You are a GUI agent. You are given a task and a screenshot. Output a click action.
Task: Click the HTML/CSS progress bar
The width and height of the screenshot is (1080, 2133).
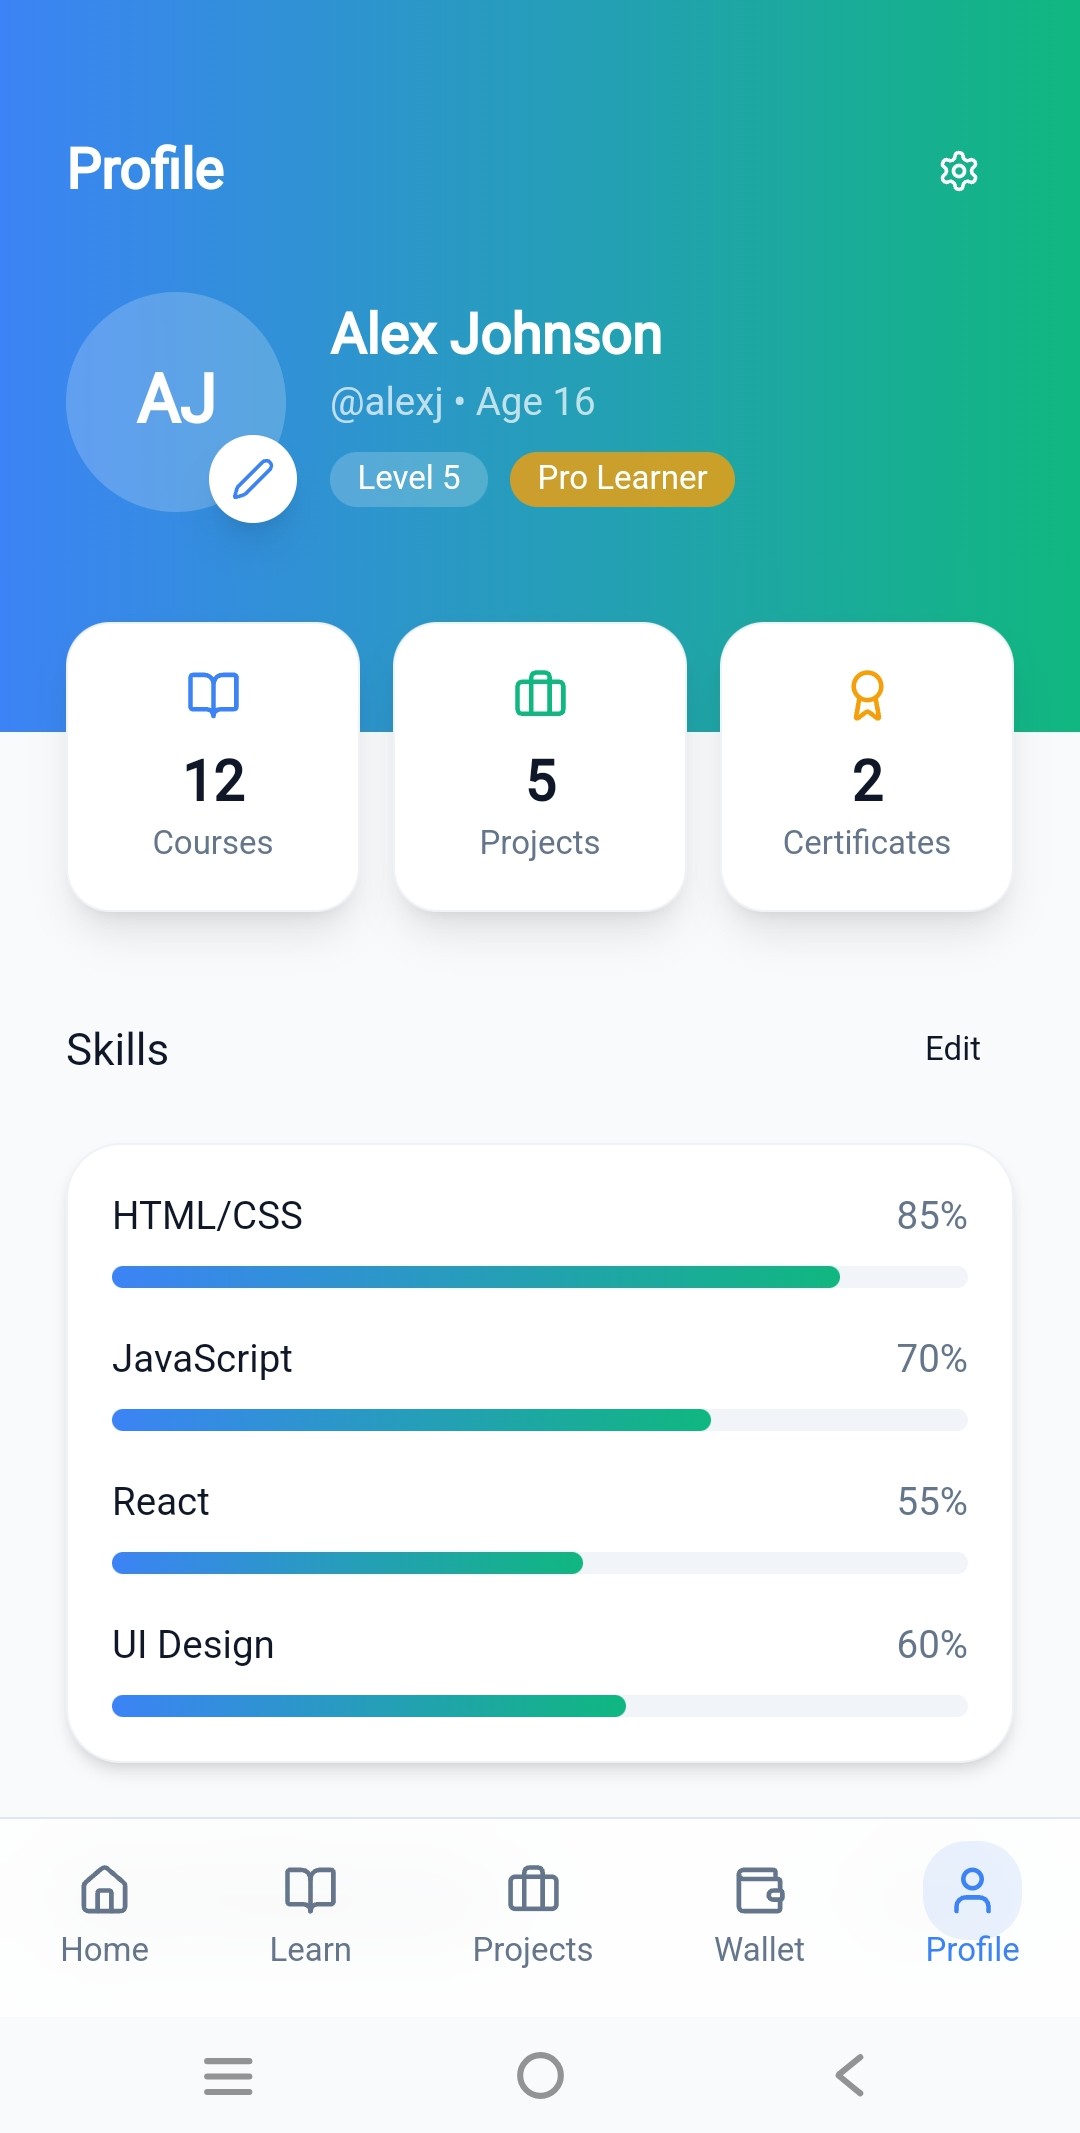click(540, 1277)
